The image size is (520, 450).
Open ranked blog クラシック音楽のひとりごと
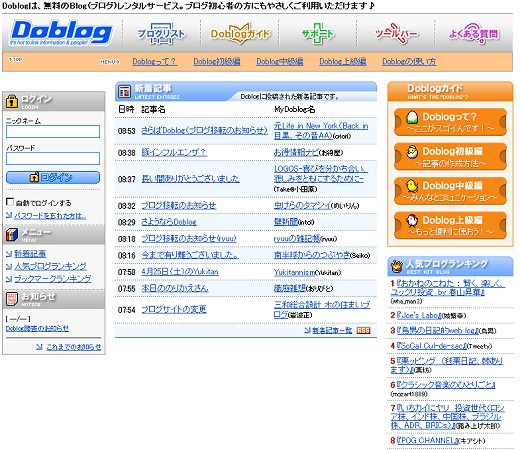(x=446, y=385)
